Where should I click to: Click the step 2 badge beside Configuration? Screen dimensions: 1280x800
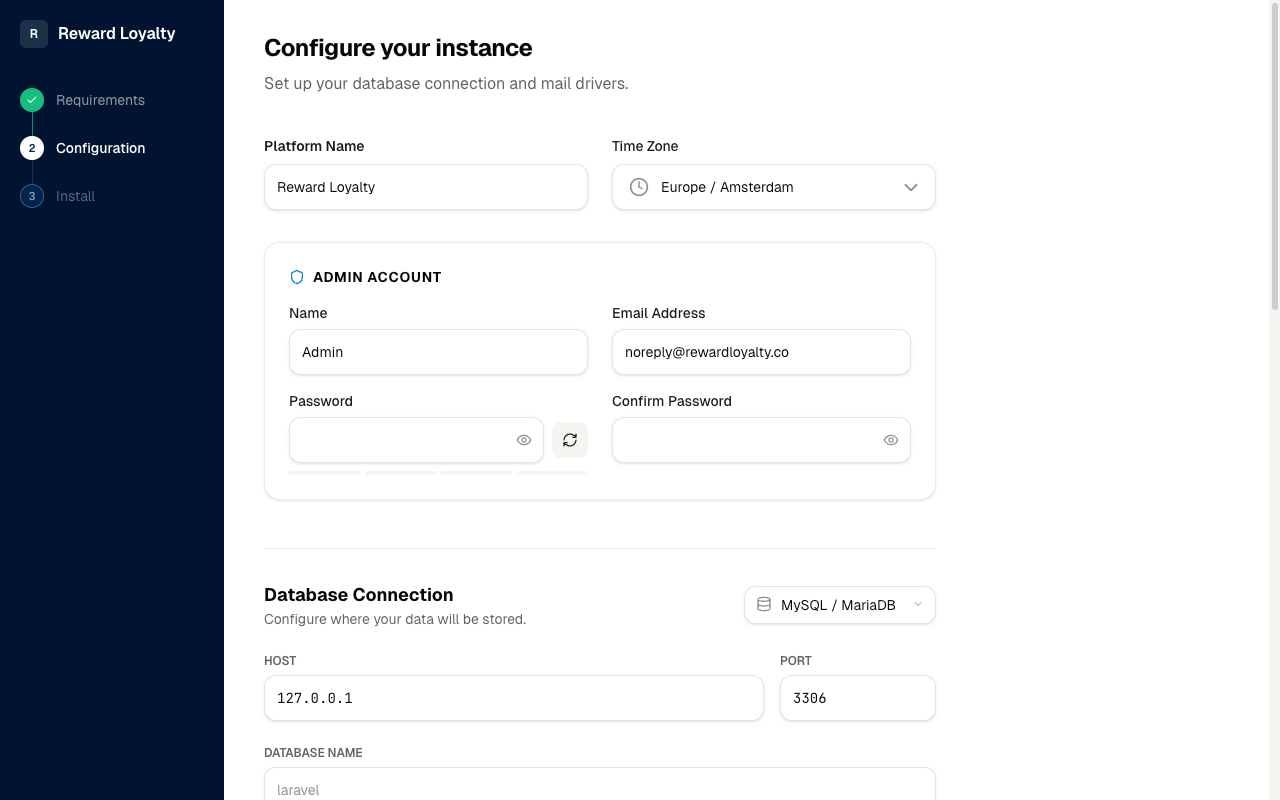point(31,147)
